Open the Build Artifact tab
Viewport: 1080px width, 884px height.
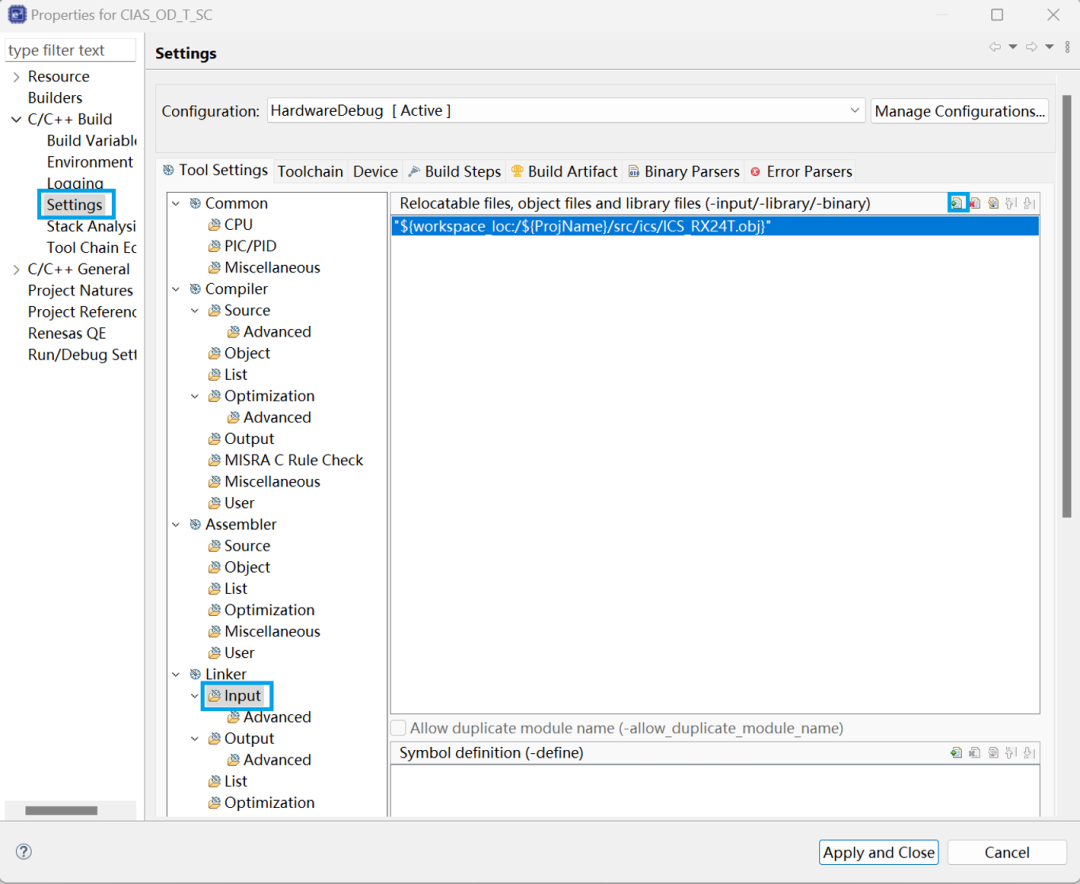click(x=564, y=171)
